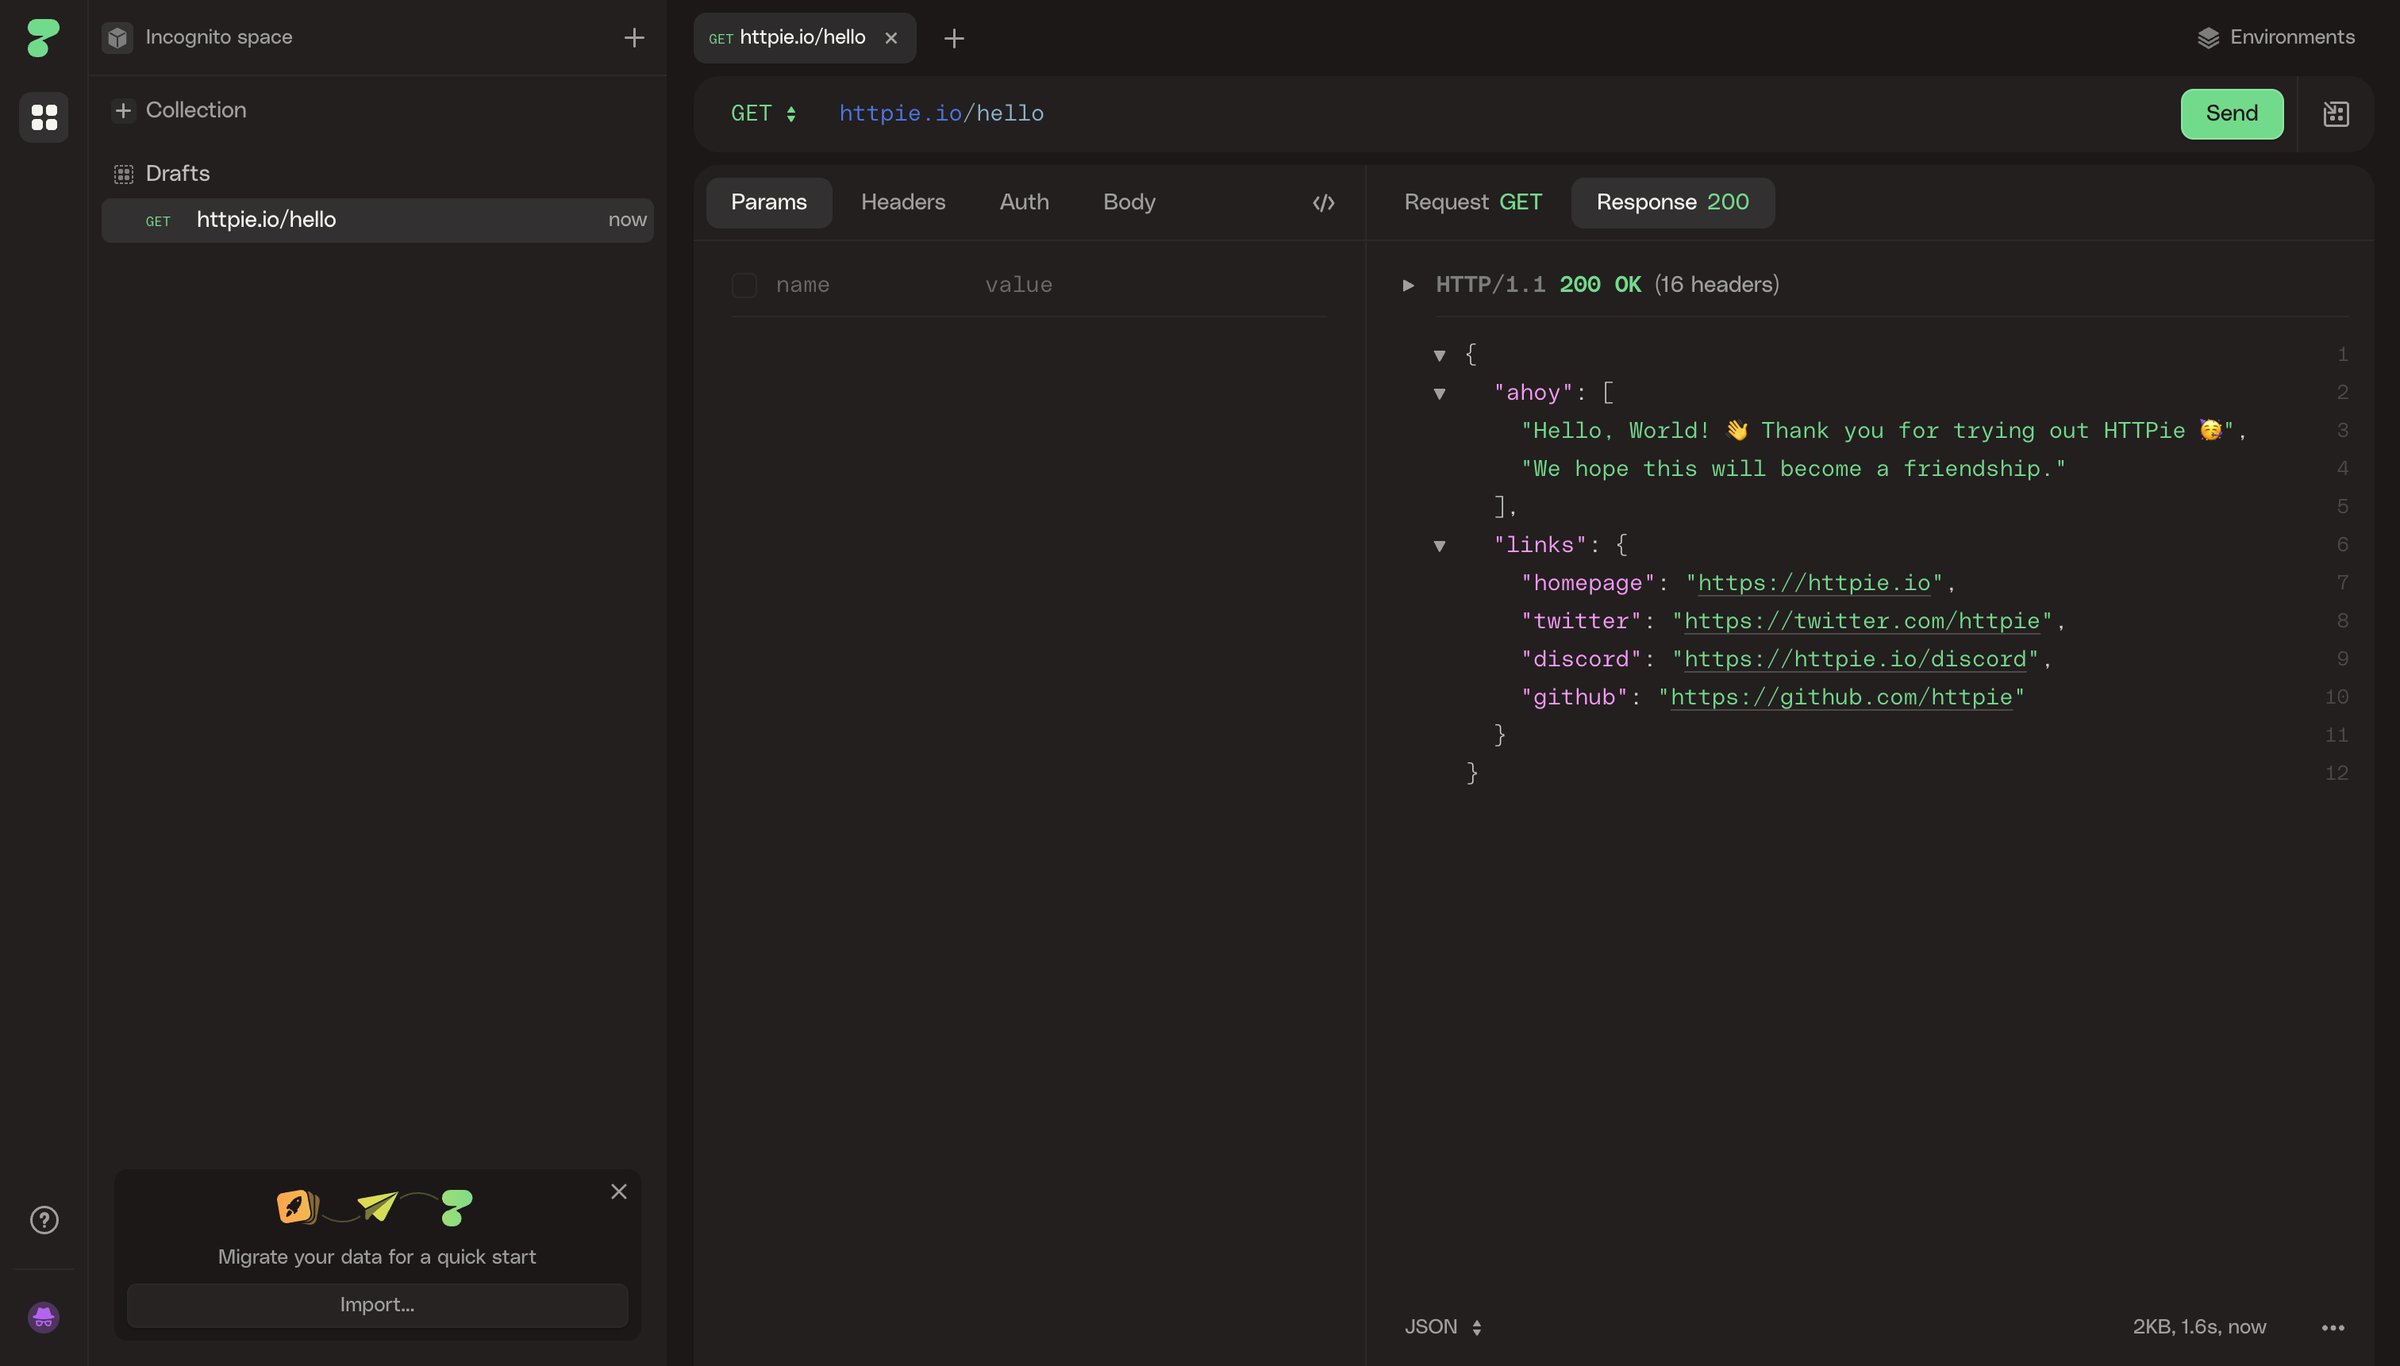Expand the HTTP/1.1 200 OK headers
Screen dimensions: 2400x1366
pos(1408,285)
